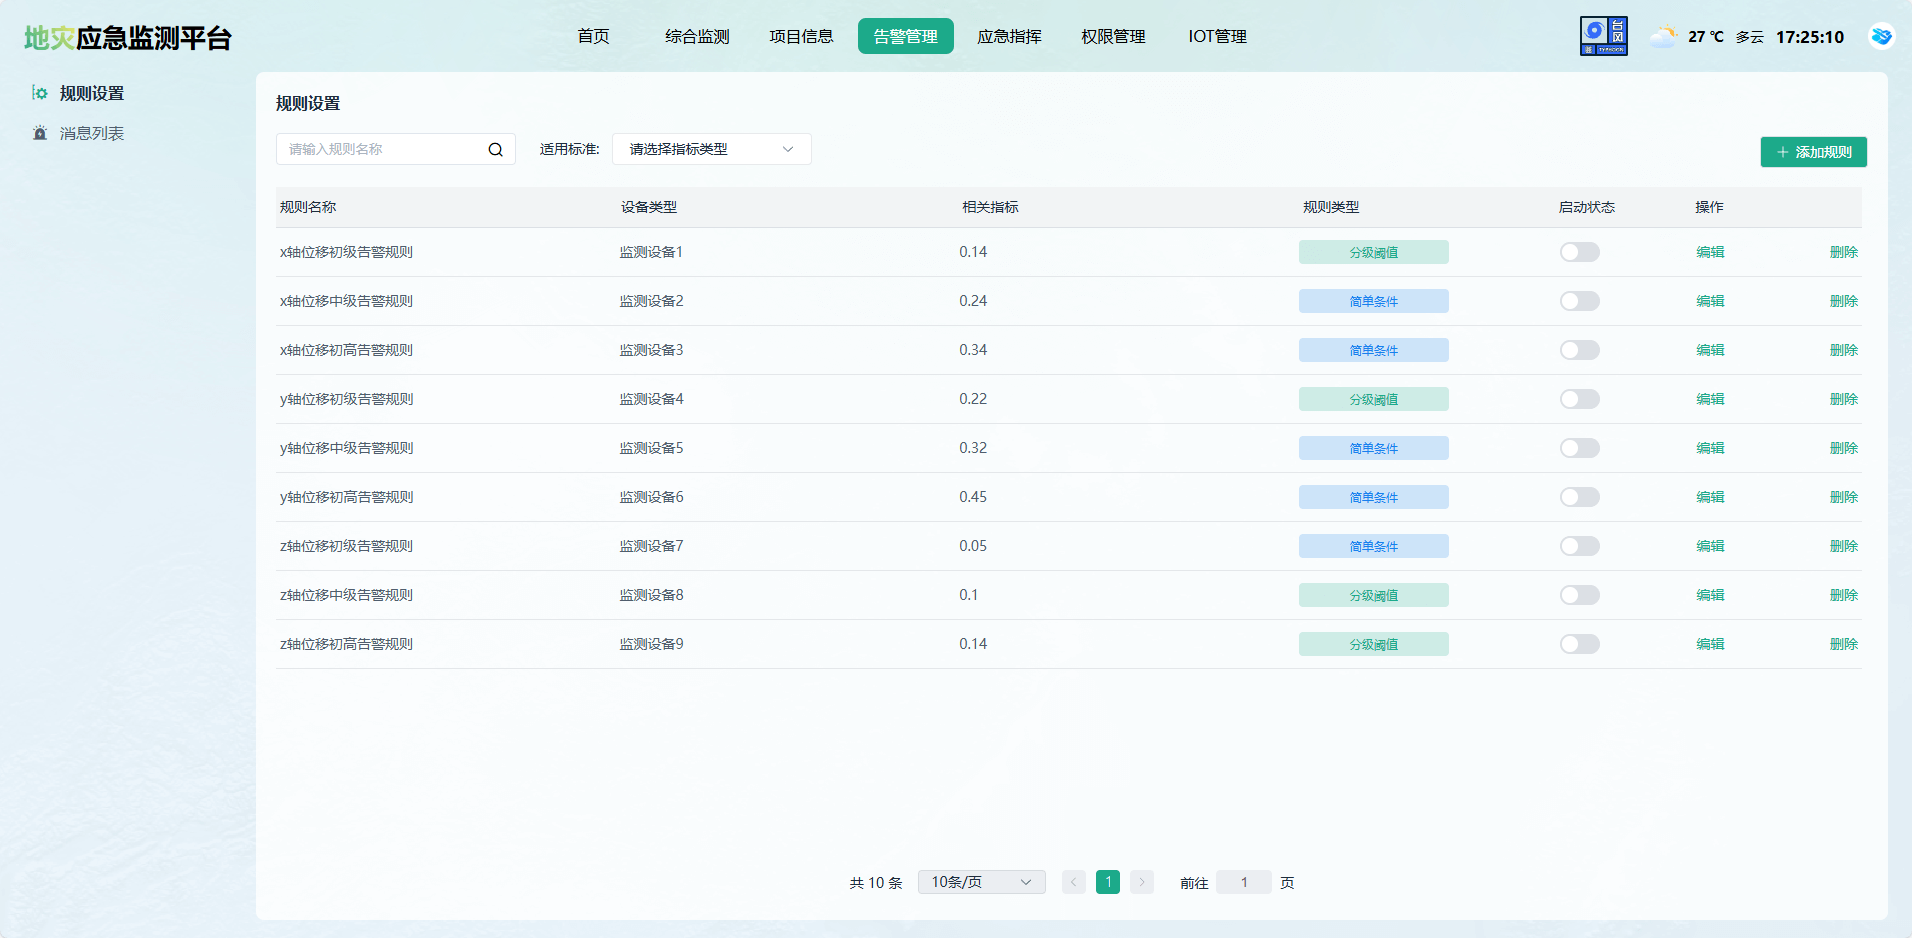Go to previous page arrow in pagination
The image size is (1912, 938).
1073,882
